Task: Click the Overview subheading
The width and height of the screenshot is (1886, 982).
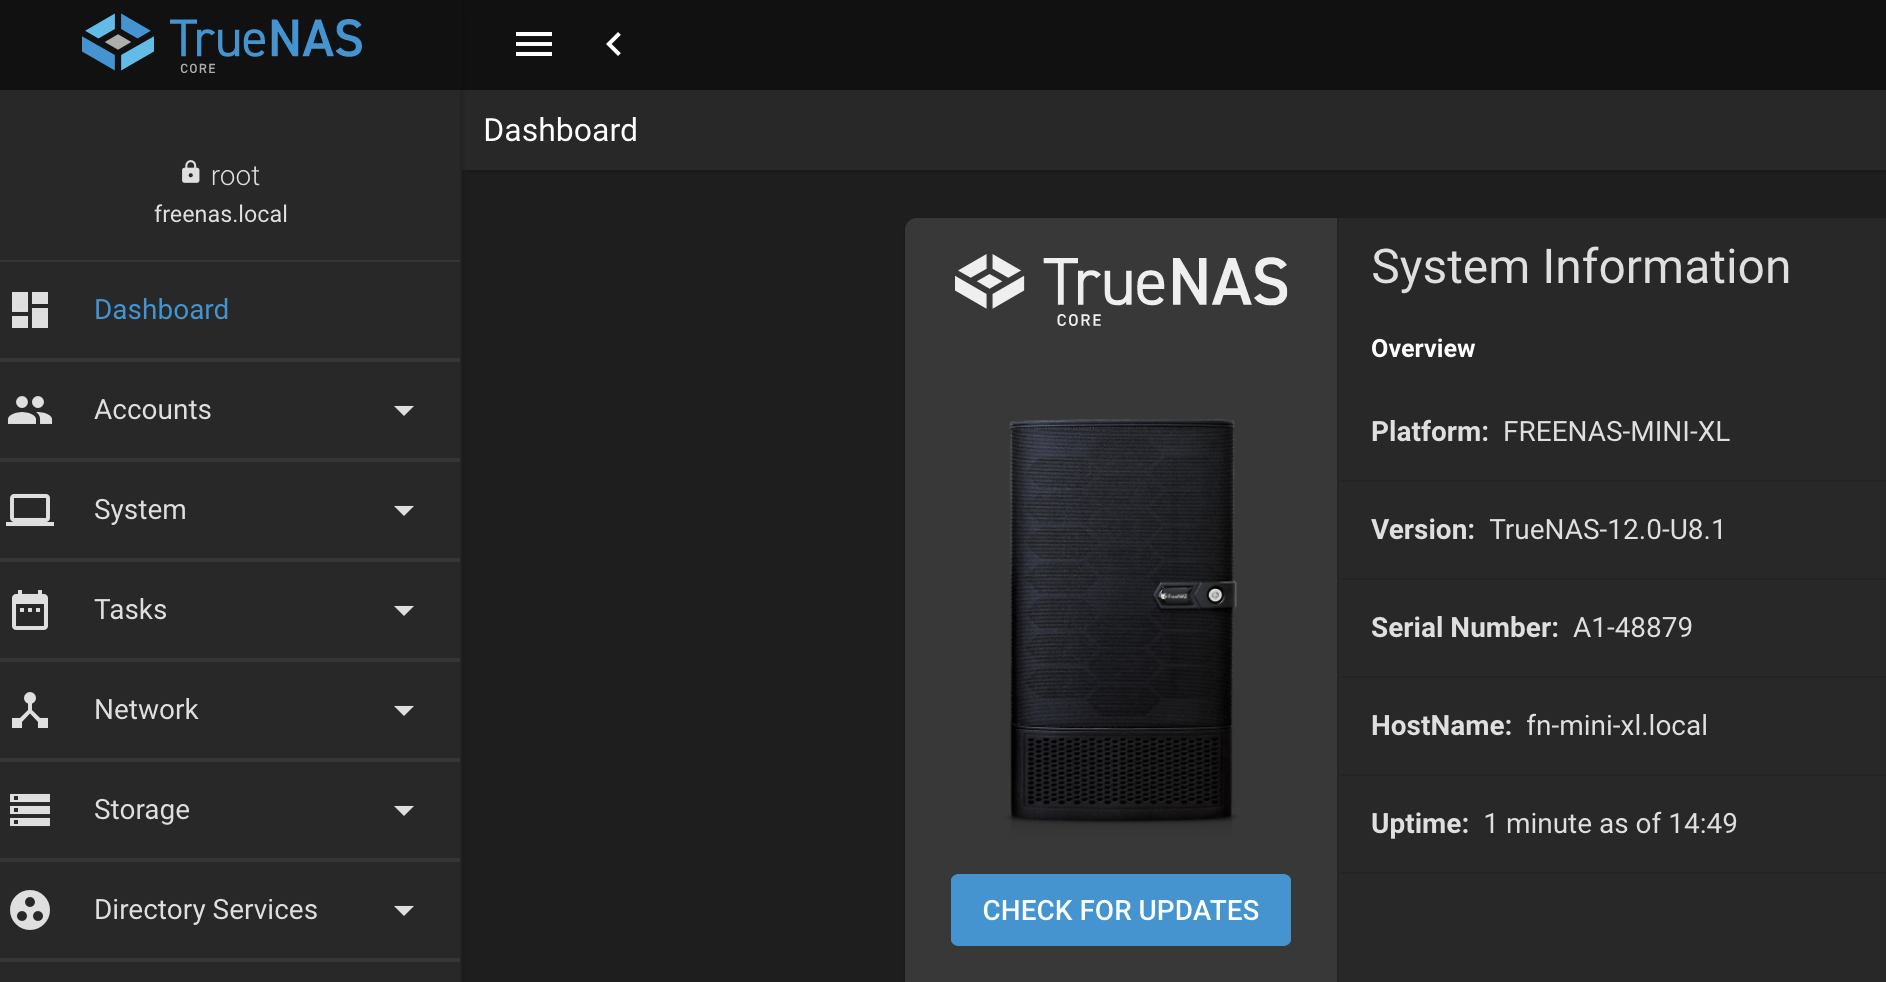Action: (x=1423, y=348)
